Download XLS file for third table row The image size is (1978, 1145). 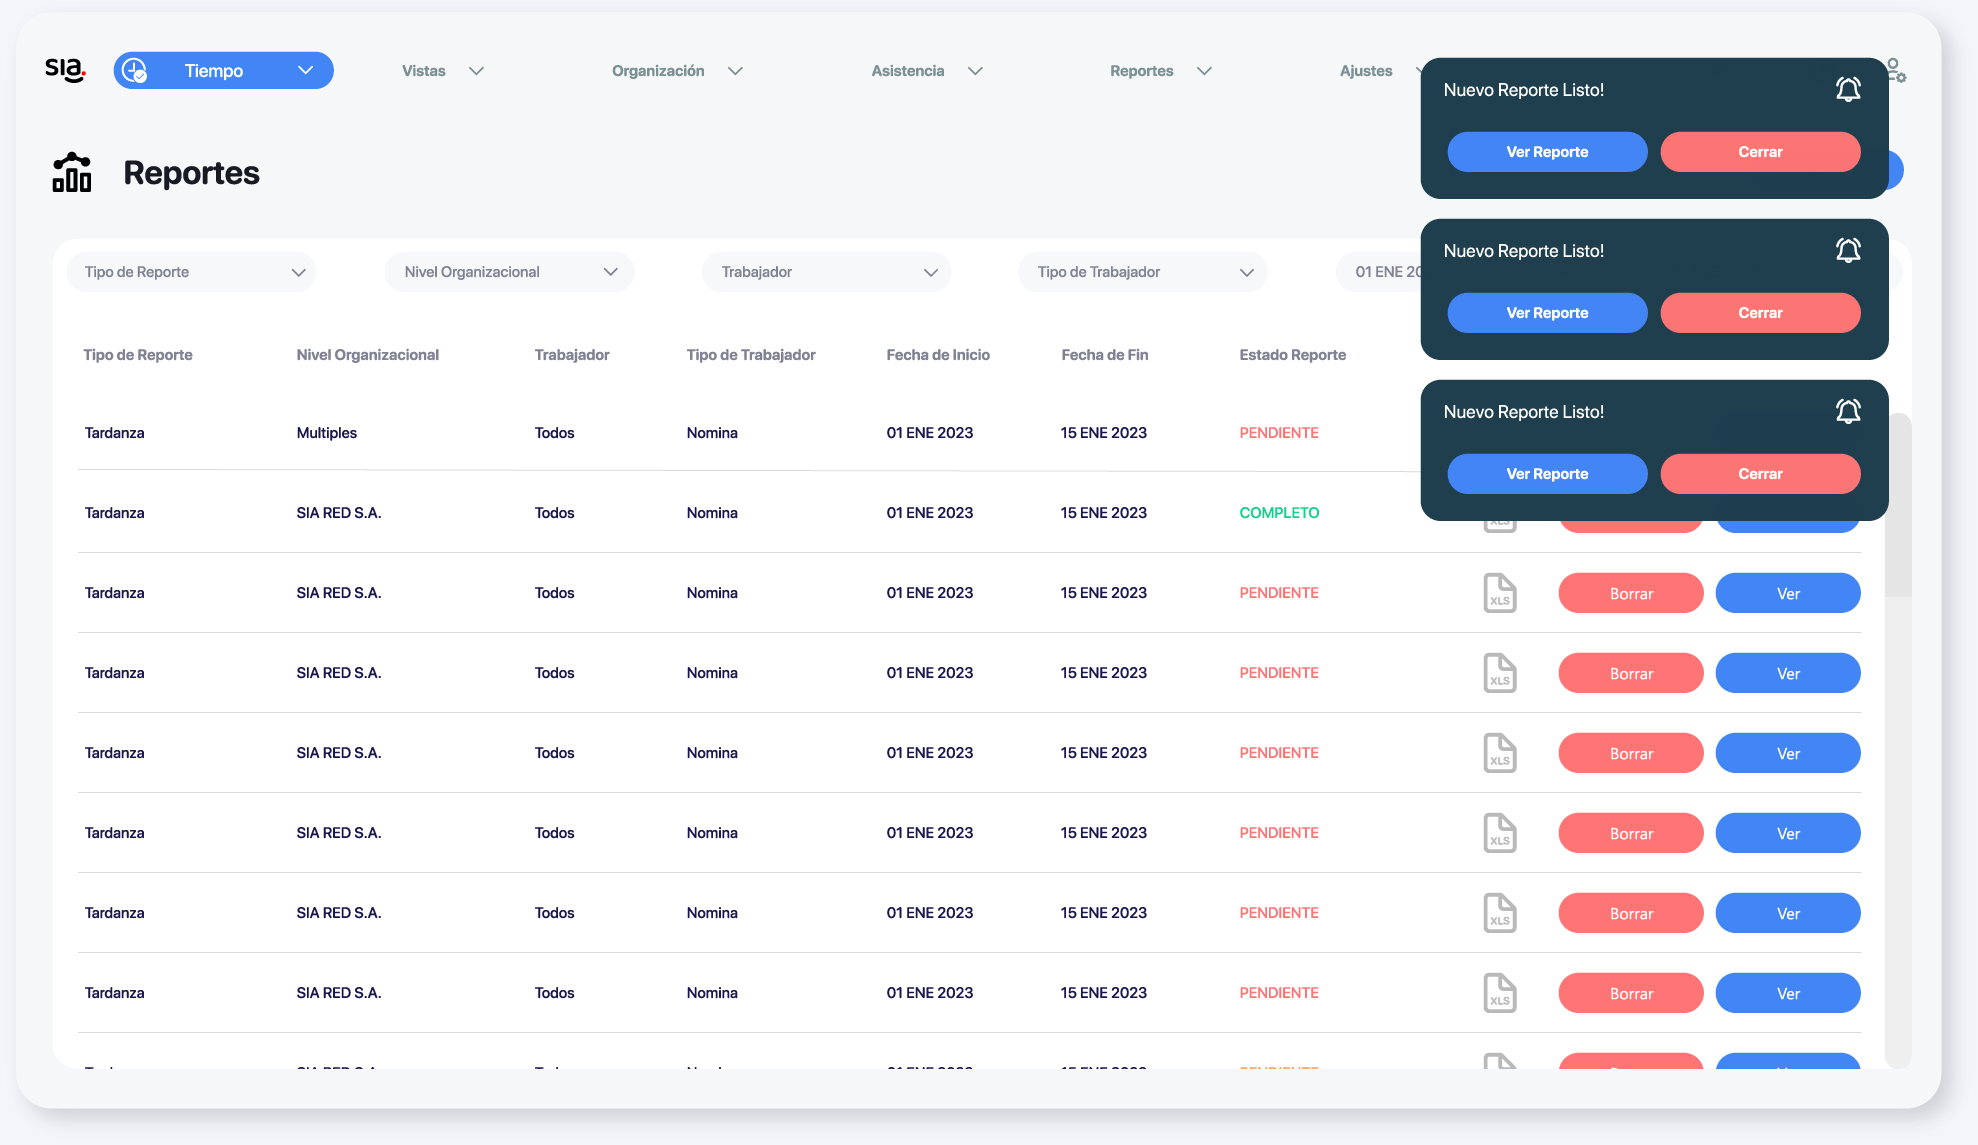click(x=1499, y=593)
